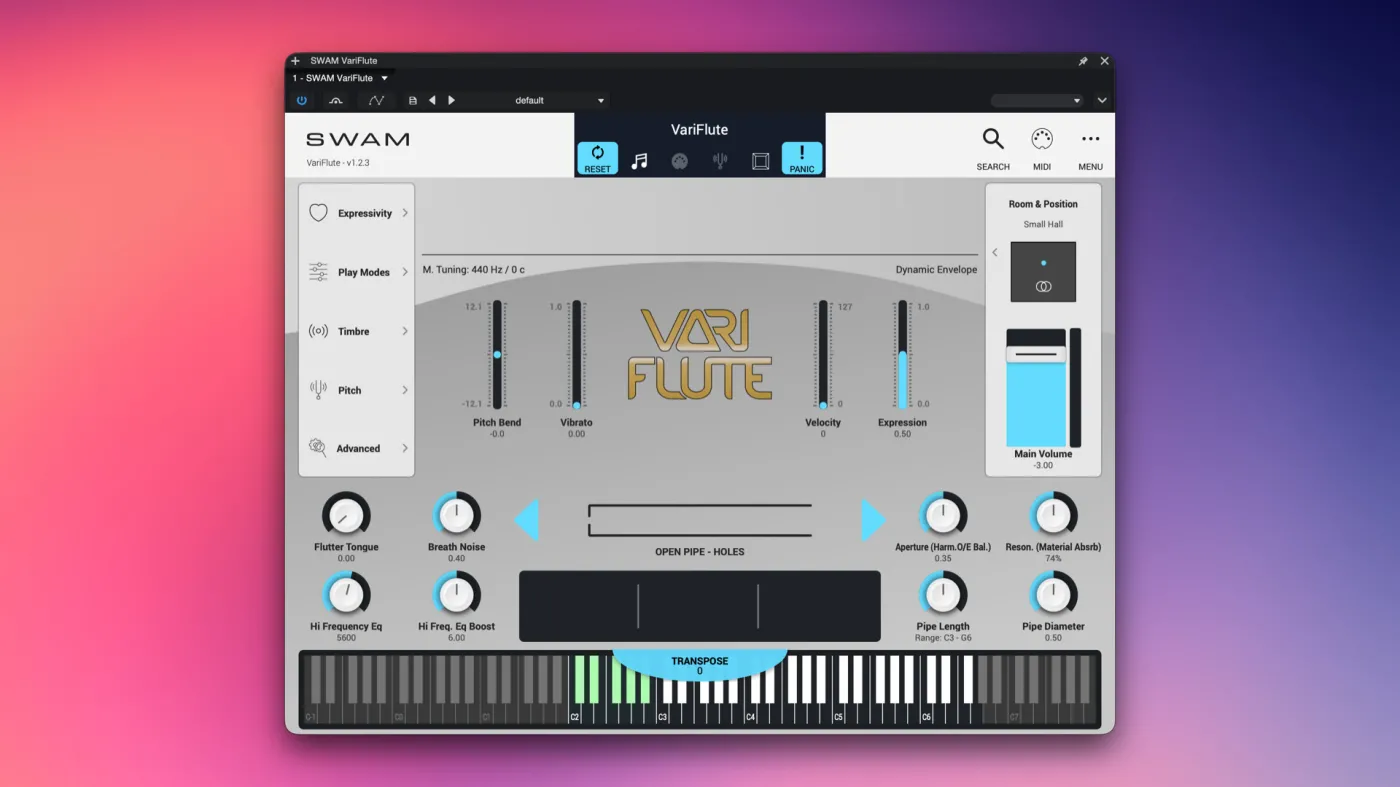The height and width of the screenshot is (787, 1400).
Task: Close the SWAM VariFlute plugin window
Action: click(x=1104, y=61)
